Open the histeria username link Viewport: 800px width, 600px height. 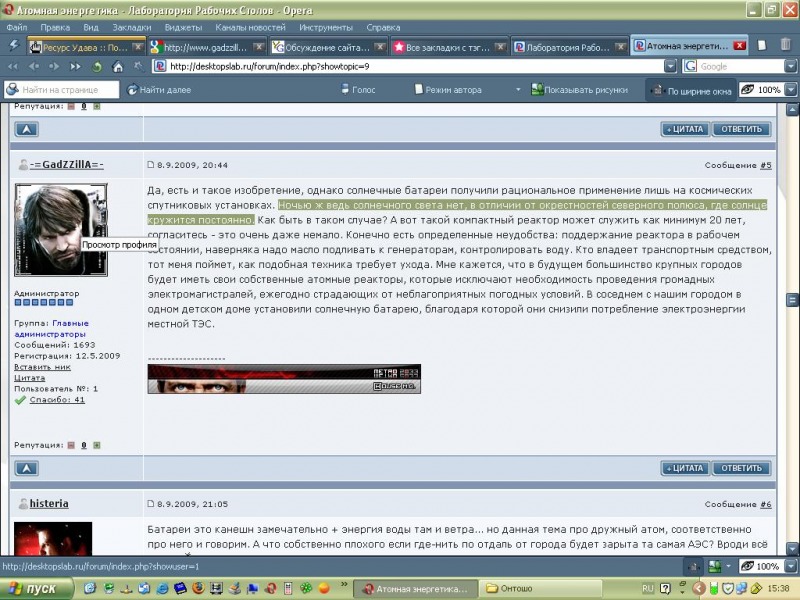click(49, 504)
